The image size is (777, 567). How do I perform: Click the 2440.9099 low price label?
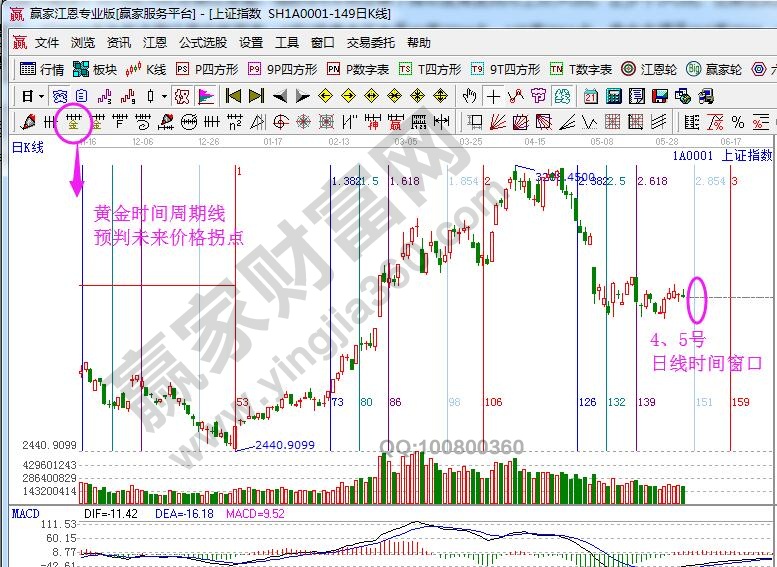tap(285, 445)
